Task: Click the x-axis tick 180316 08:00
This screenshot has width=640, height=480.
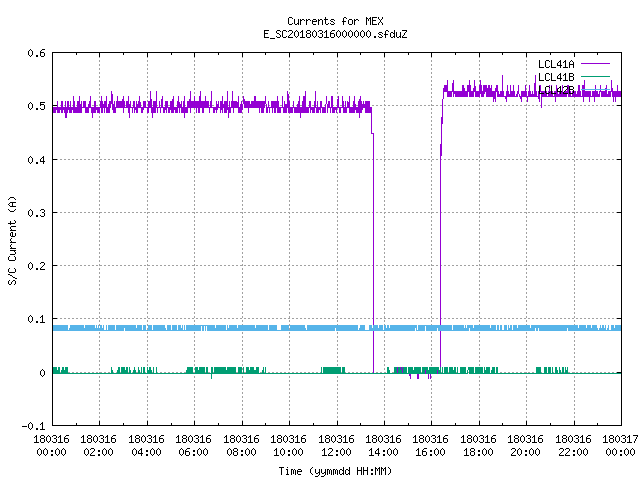Action: 241,446
